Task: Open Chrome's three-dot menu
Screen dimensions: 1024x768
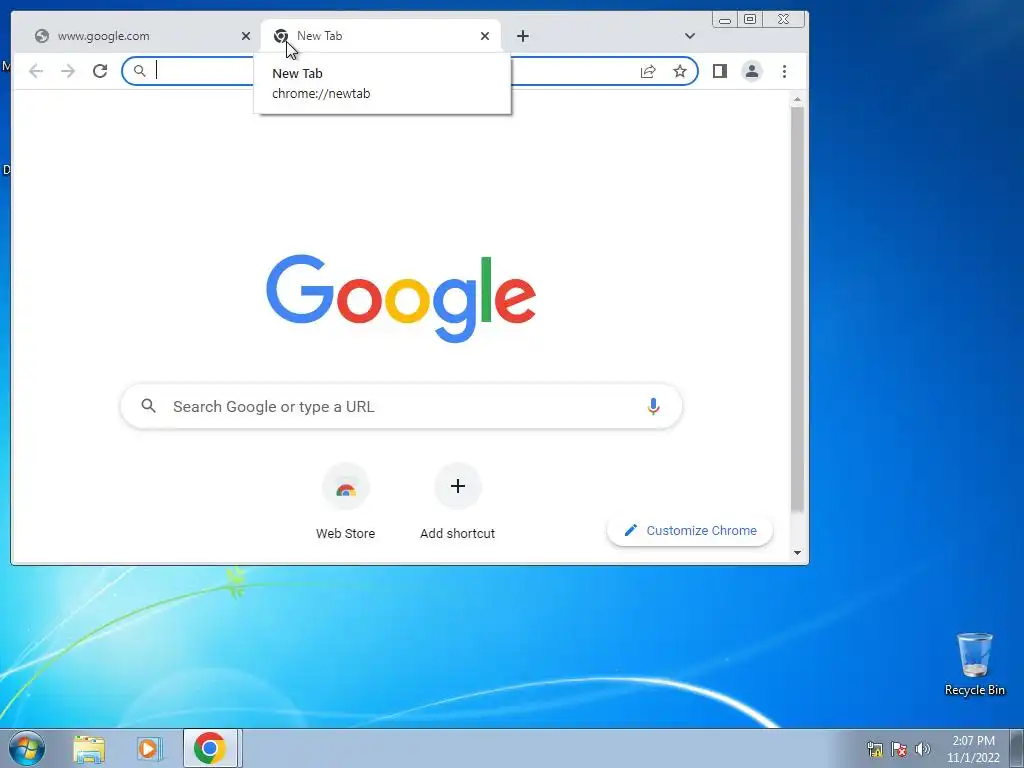Action: click(x=784, y=71)
